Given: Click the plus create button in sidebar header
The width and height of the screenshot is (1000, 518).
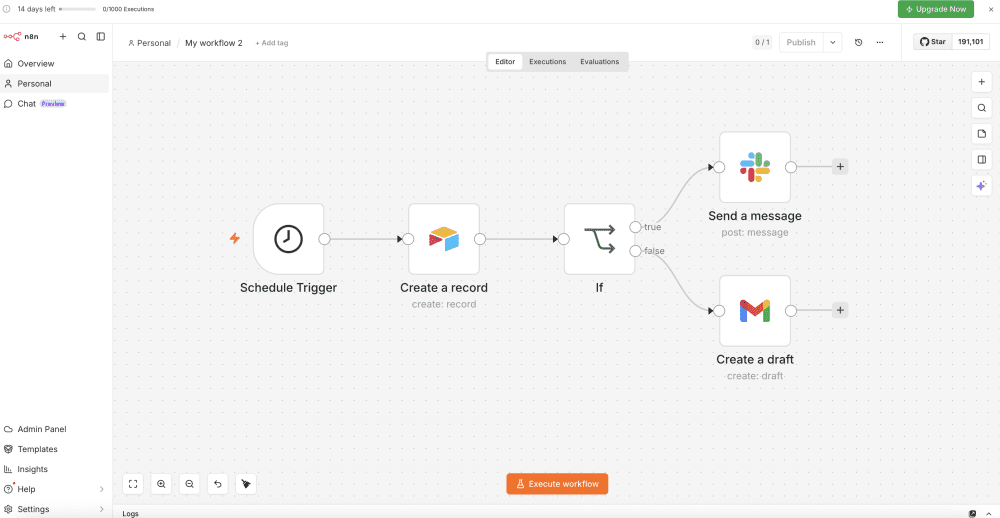Looking at the screenshot, I should tap(62, 36).
